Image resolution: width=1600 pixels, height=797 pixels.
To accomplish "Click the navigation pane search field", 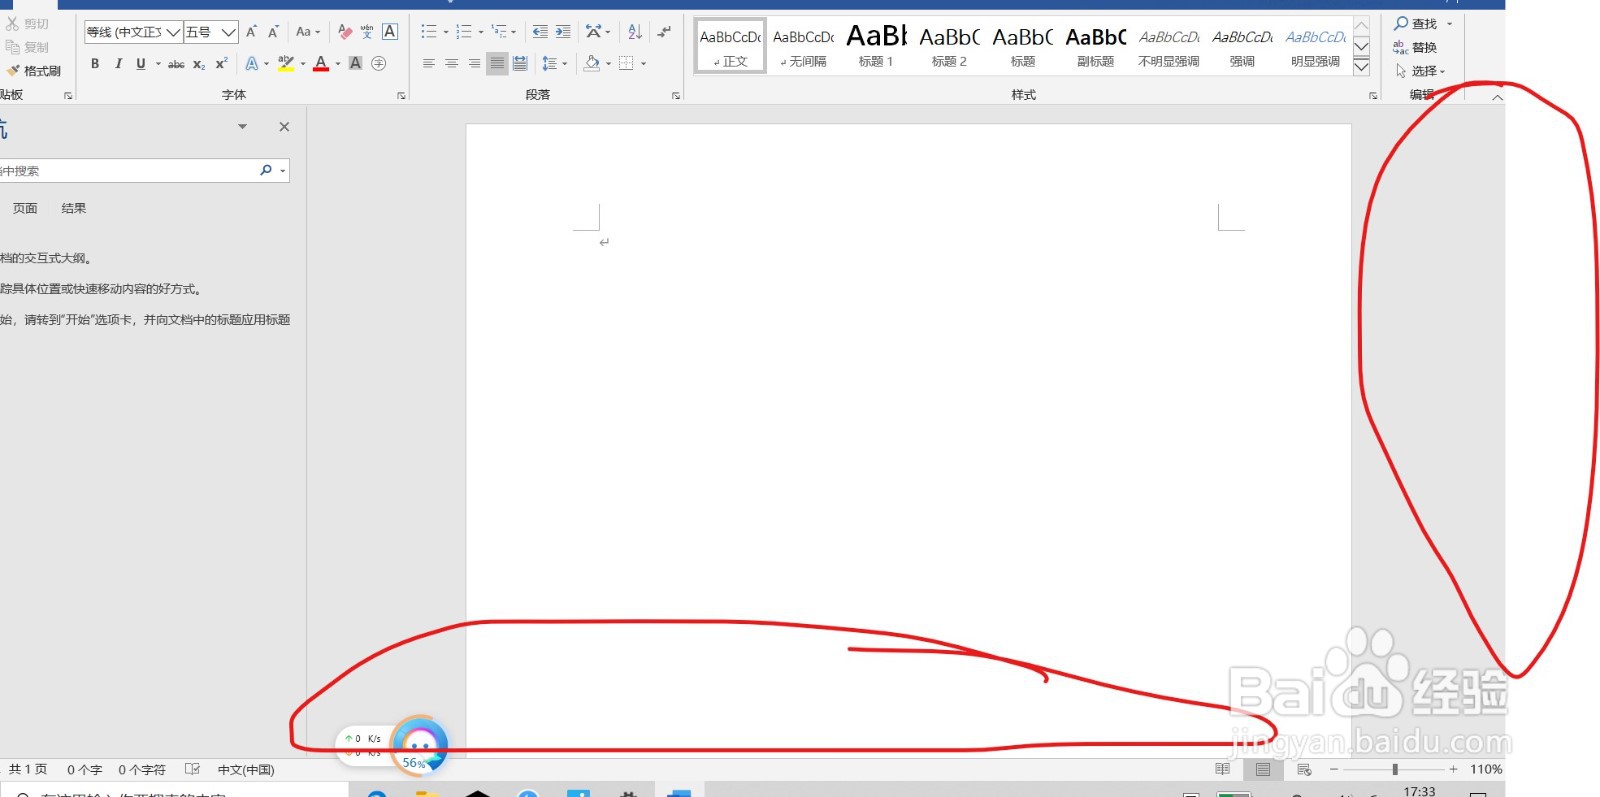I will click(x=128, y=171).
